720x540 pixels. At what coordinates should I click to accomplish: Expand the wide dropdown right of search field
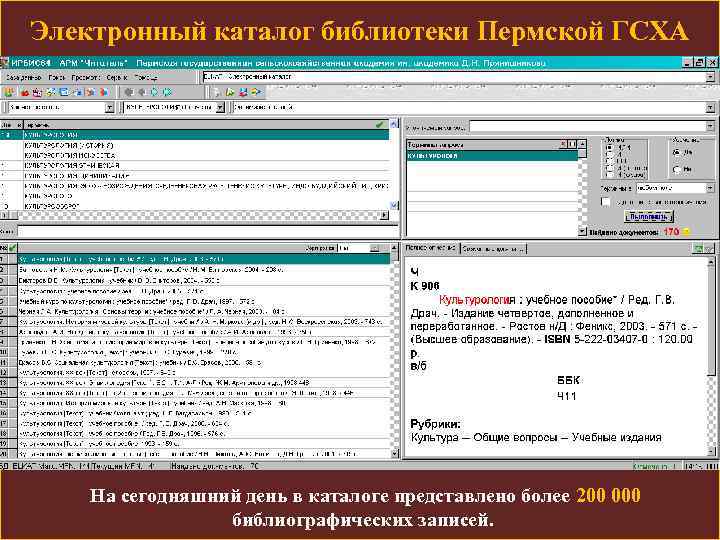point(710,107)
